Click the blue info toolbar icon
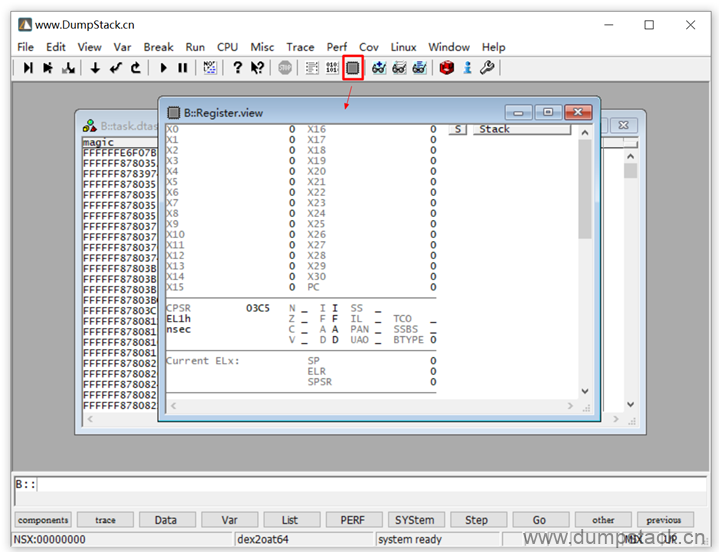 467,68
